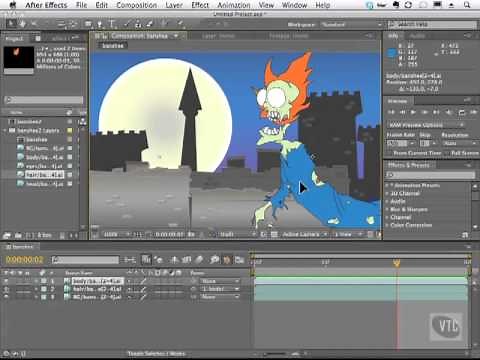Expand the Color Correction effects category

click(x=387, y=225)
